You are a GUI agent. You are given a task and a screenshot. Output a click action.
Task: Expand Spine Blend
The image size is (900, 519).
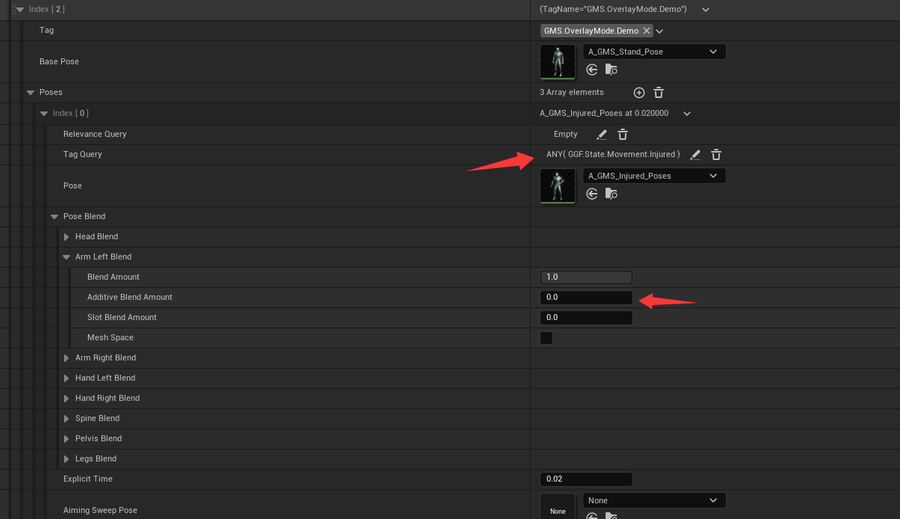pyautogui.click(x=66, y=419)
